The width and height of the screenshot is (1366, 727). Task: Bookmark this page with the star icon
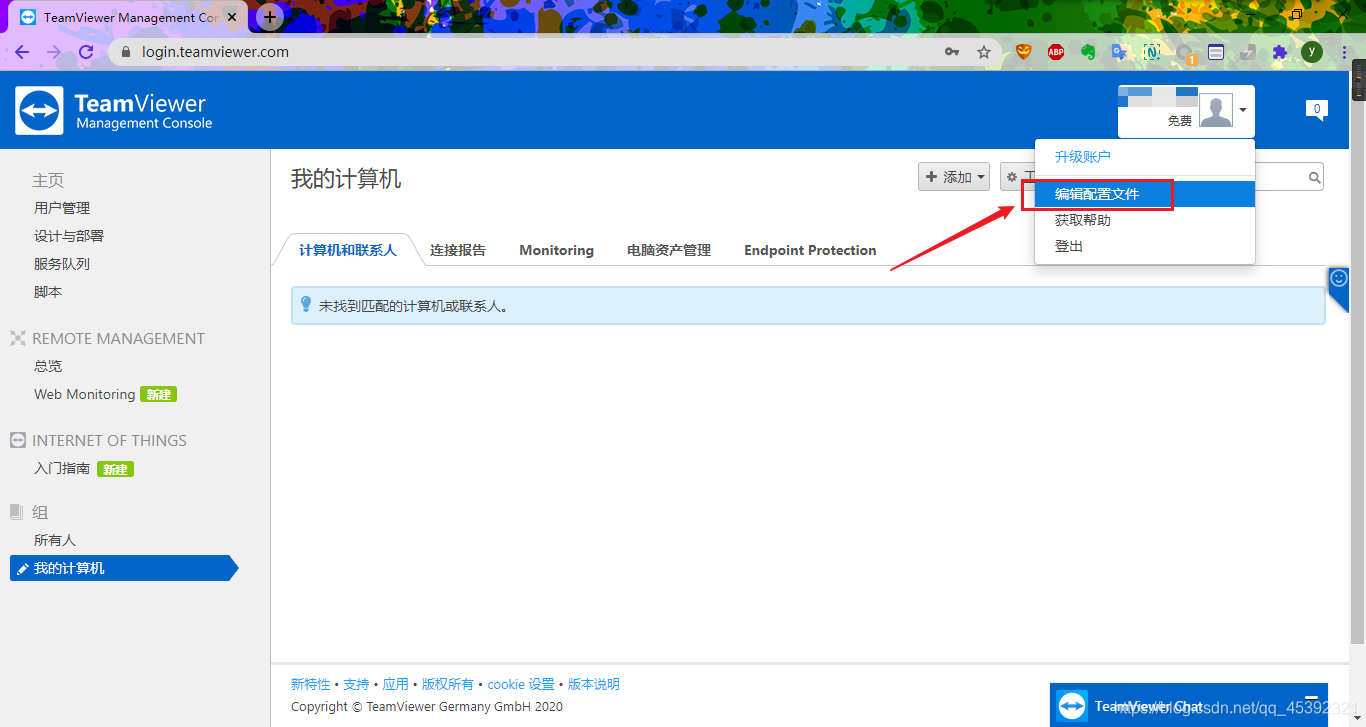pos(984,52)
